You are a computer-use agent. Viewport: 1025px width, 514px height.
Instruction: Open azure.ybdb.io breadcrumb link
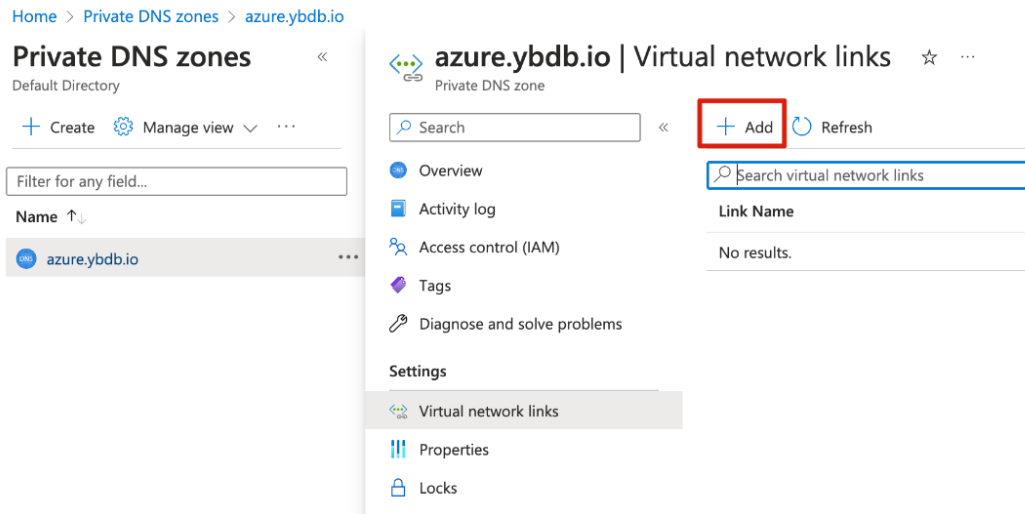click(x=294, y=16)
